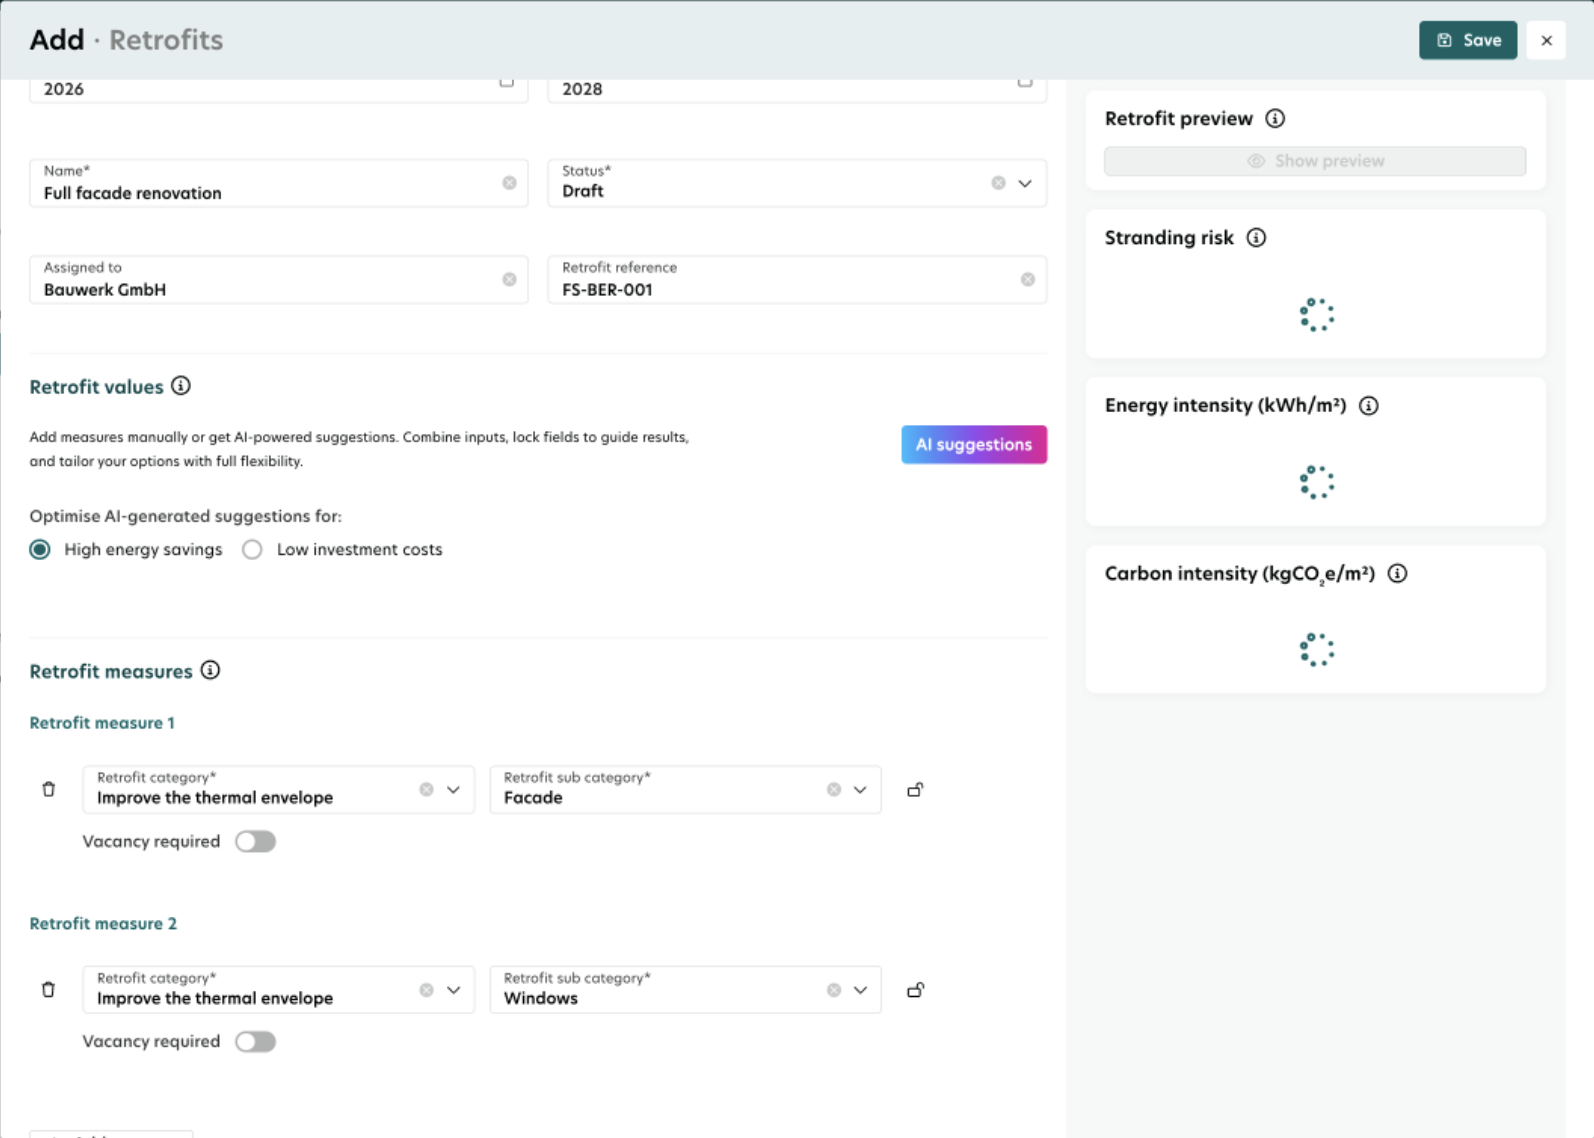Image resolution: width=1594 pixels, height=1138 pixels.
Task: Open info tooltip next to Retrofit values
Action: coord(181,386)
